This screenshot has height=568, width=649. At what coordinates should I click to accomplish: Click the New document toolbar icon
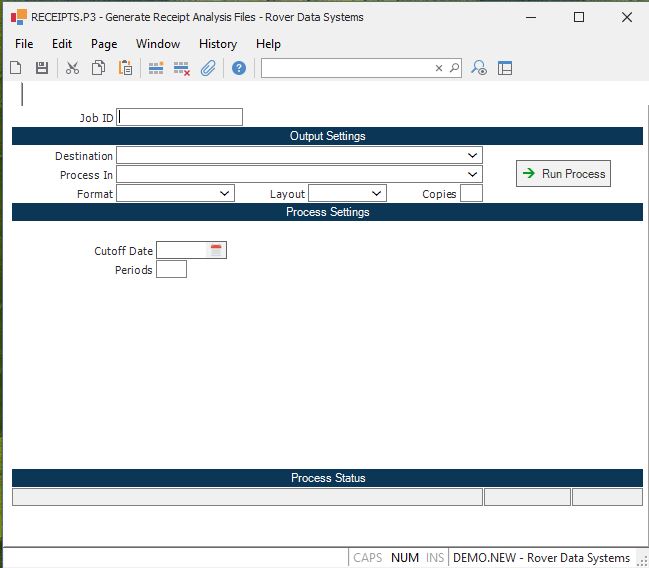pos(16,68)
